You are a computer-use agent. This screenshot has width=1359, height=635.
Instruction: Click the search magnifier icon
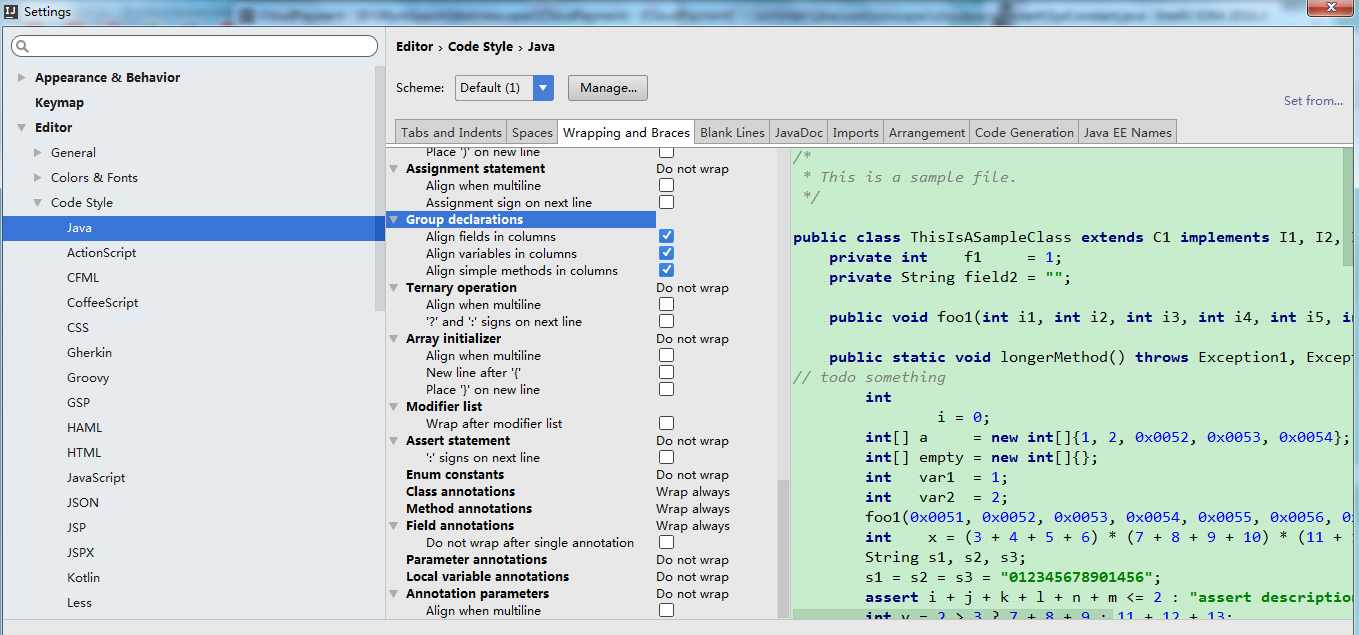click(x=22, y=47)
